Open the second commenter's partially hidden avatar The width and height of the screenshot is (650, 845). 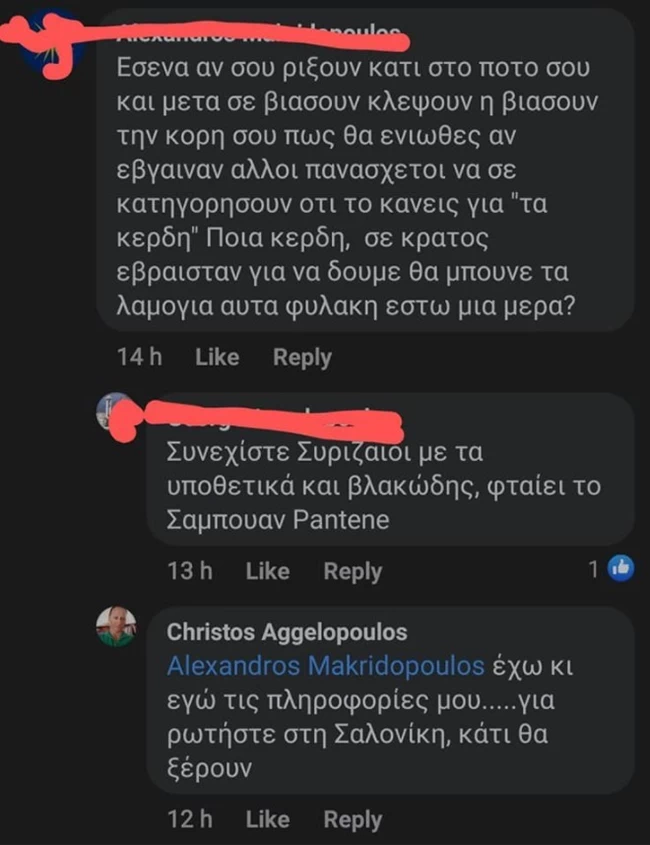point(114,412)
